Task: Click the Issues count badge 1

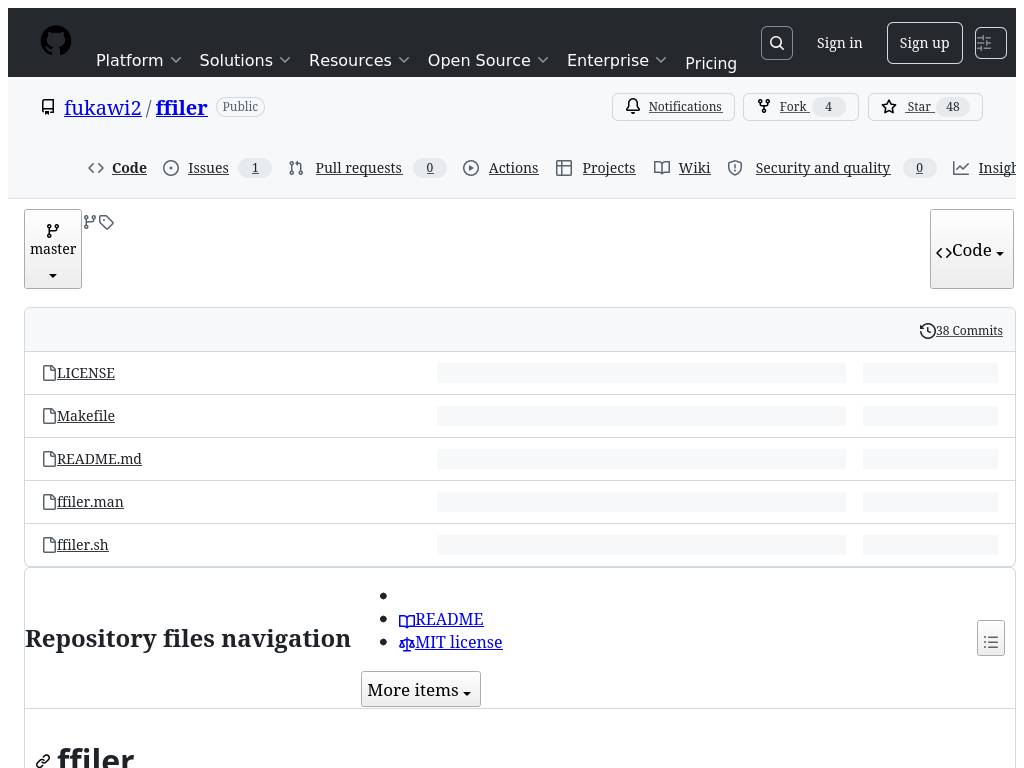Action: click(255, 168)
